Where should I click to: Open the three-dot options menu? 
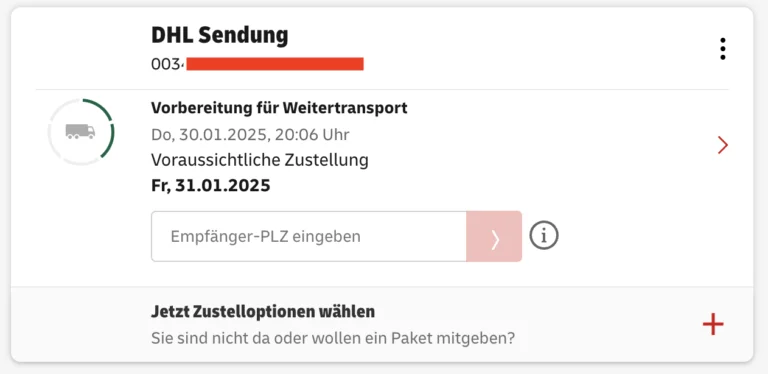(x=722, y=49)
